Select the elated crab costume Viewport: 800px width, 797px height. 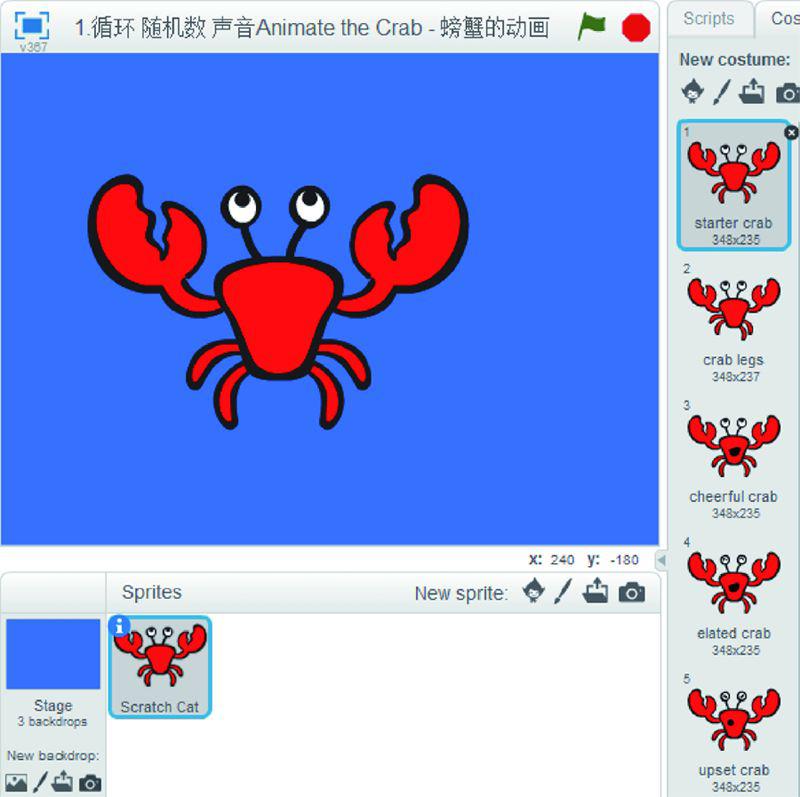(734, 595)
